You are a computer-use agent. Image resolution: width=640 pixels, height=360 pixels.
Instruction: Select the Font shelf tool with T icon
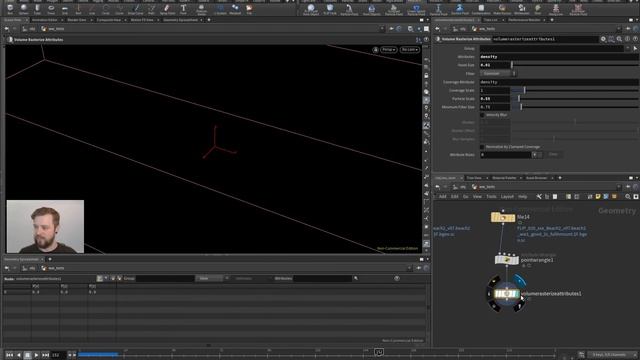[x=183, y=9]
